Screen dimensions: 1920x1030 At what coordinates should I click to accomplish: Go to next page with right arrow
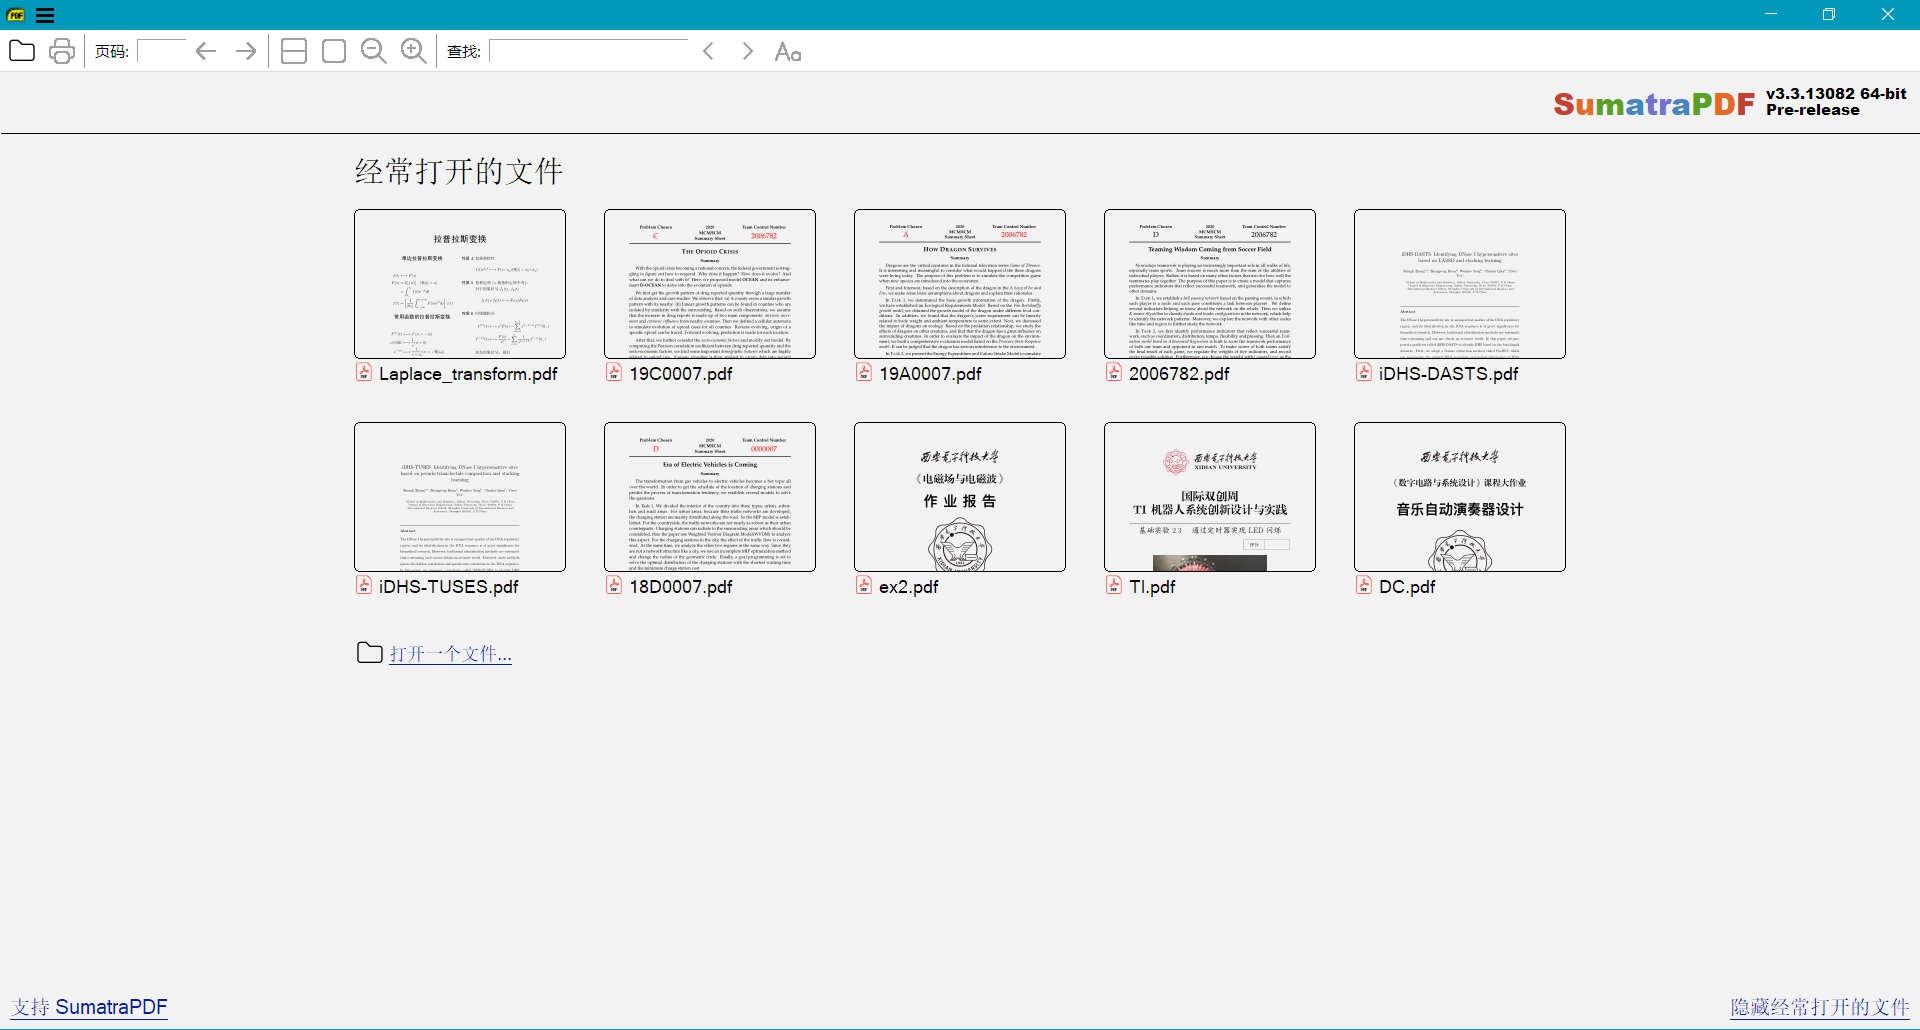coord(246,51)
